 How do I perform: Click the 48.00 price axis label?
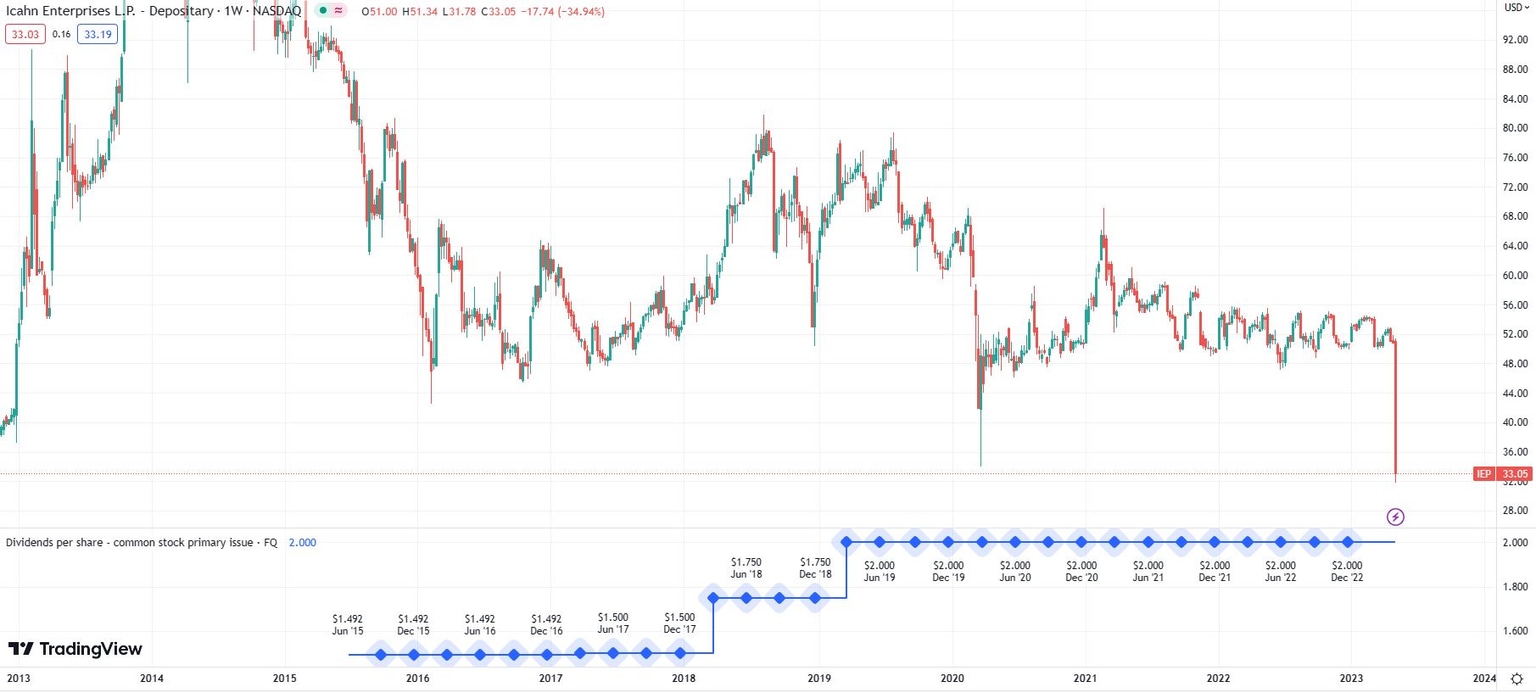pos(1515,364)
